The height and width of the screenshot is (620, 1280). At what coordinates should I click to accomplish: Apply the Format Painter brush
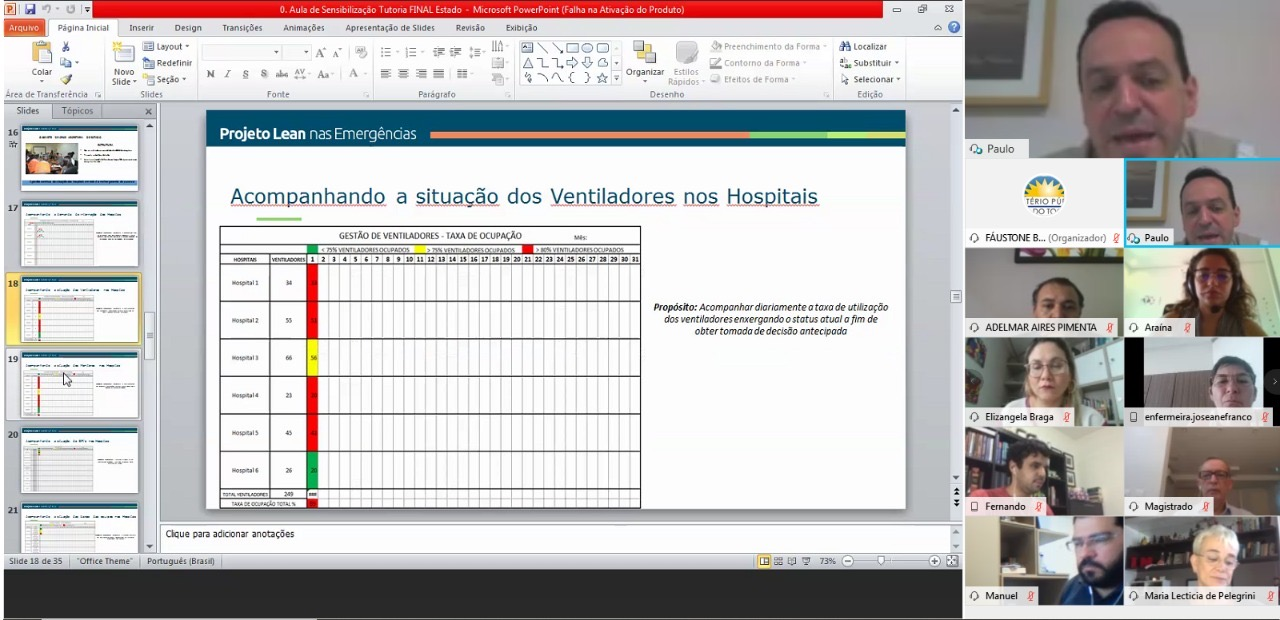point(66,79)
